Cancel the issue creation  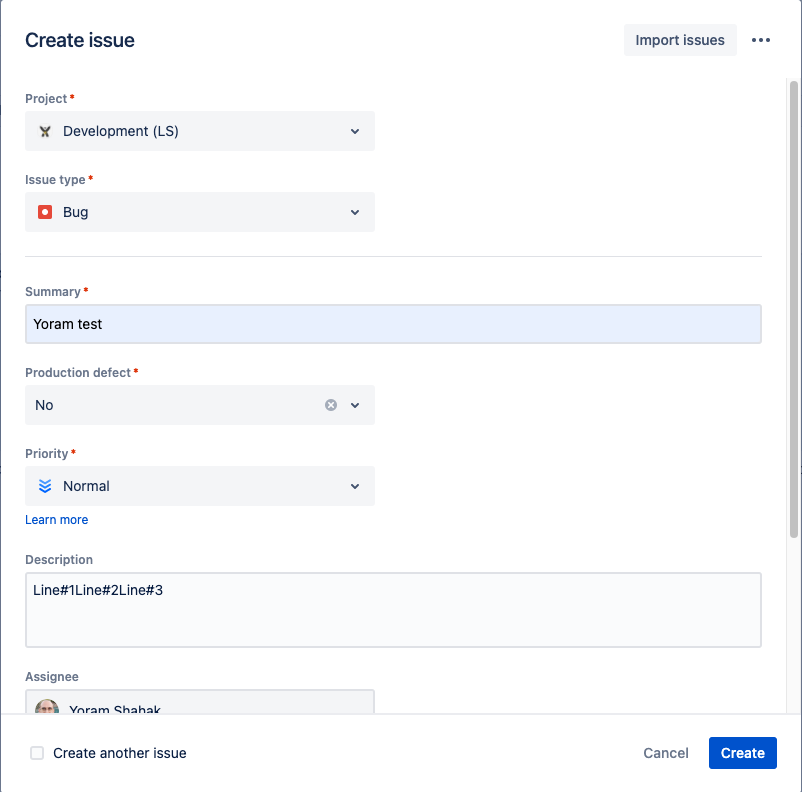666,753
